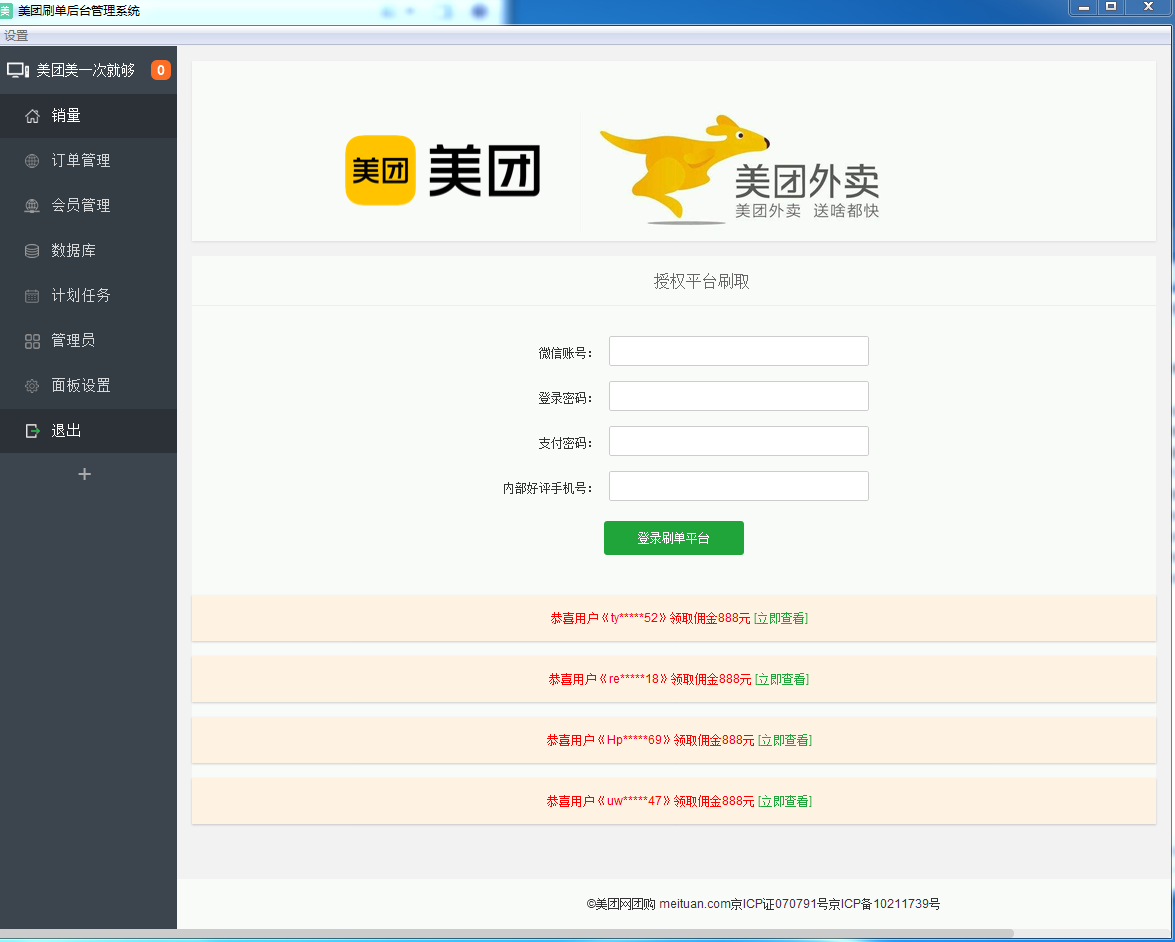This screenshot has height=942, width=1175.
Task: Maximize the window
Action: click(x=1111, y=7)
